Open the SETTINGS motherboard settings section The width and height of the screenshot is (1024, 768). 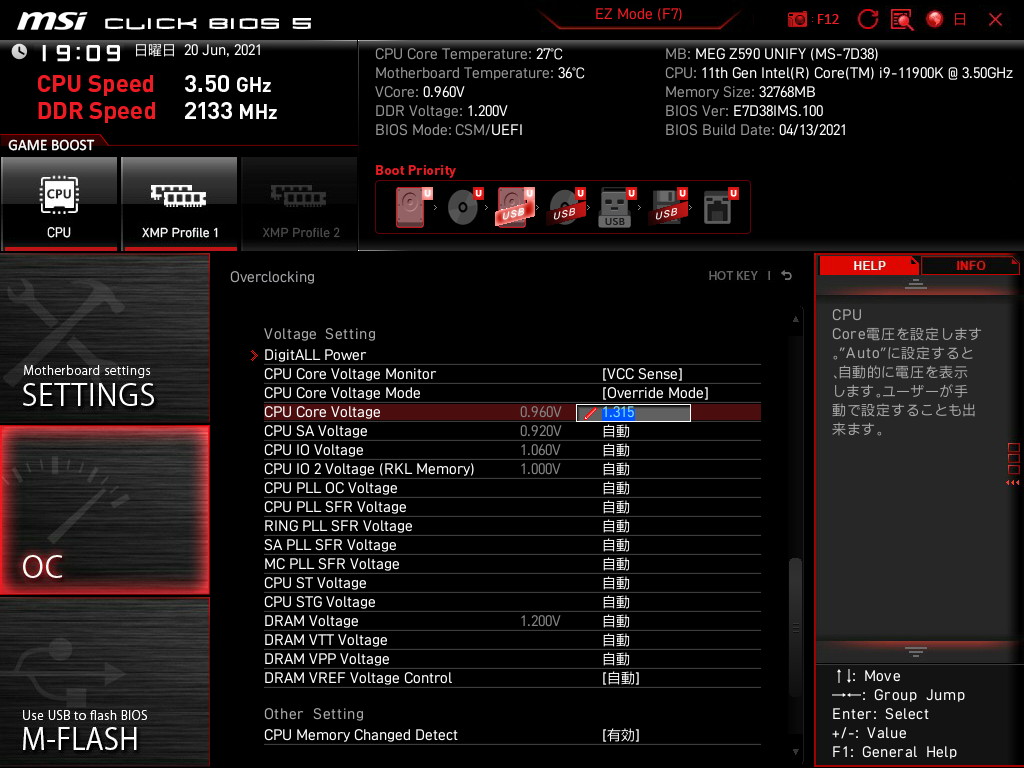(104, 338)
